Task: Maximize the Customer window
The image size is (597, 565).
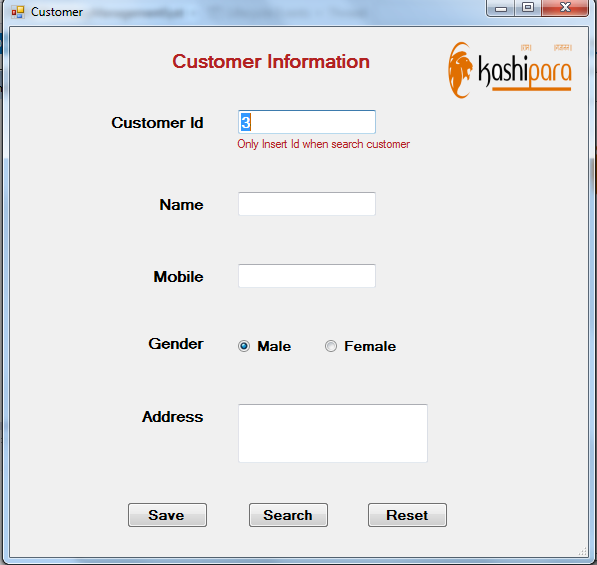Action: click(x=528, y=8)
